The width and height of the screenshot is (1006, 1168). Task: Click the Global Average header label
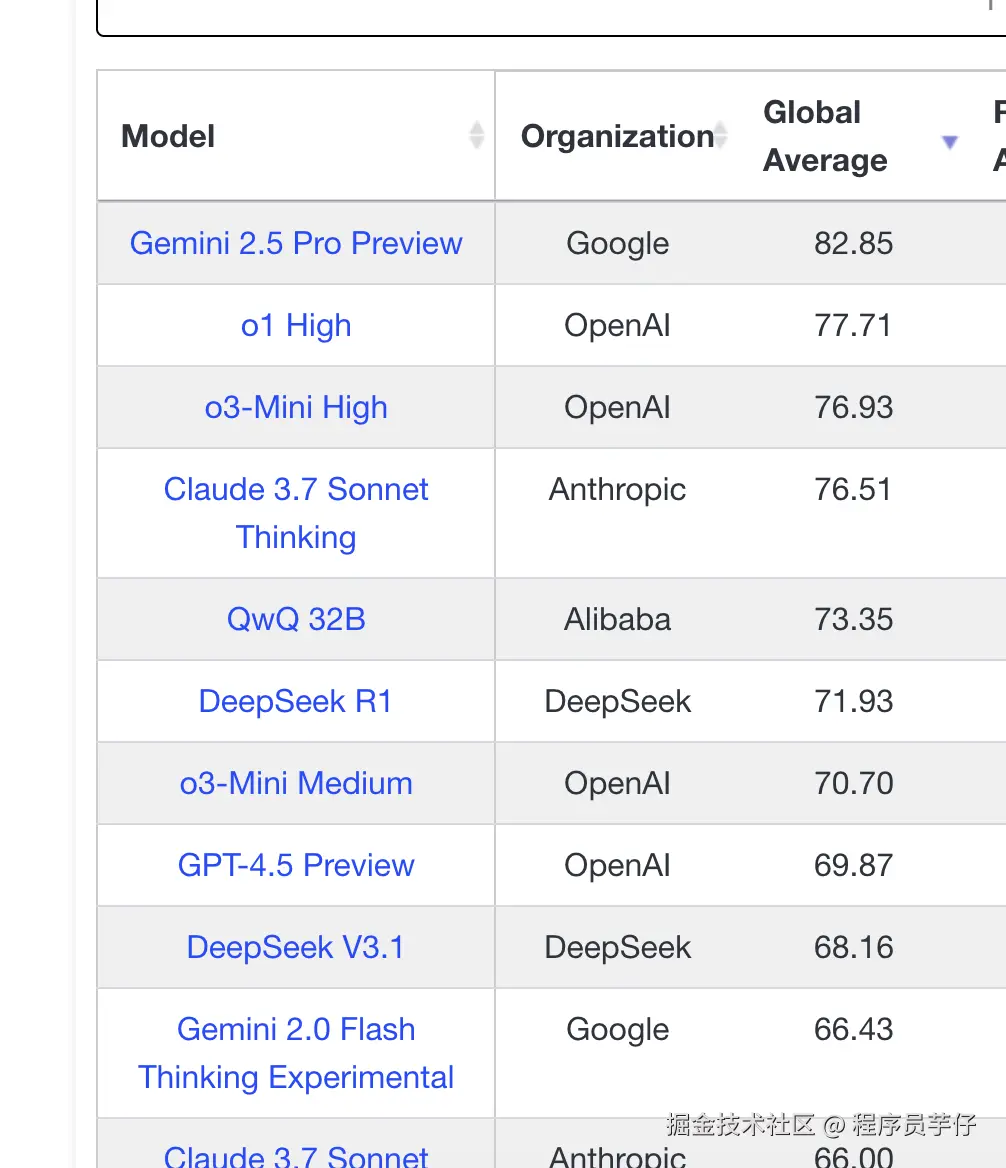click(x=825, y=136)
